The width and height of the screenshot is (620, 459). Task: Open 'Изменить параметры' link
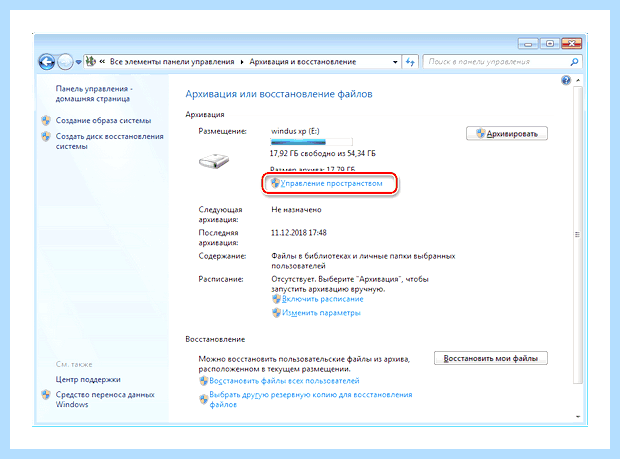tap(321, 313)
